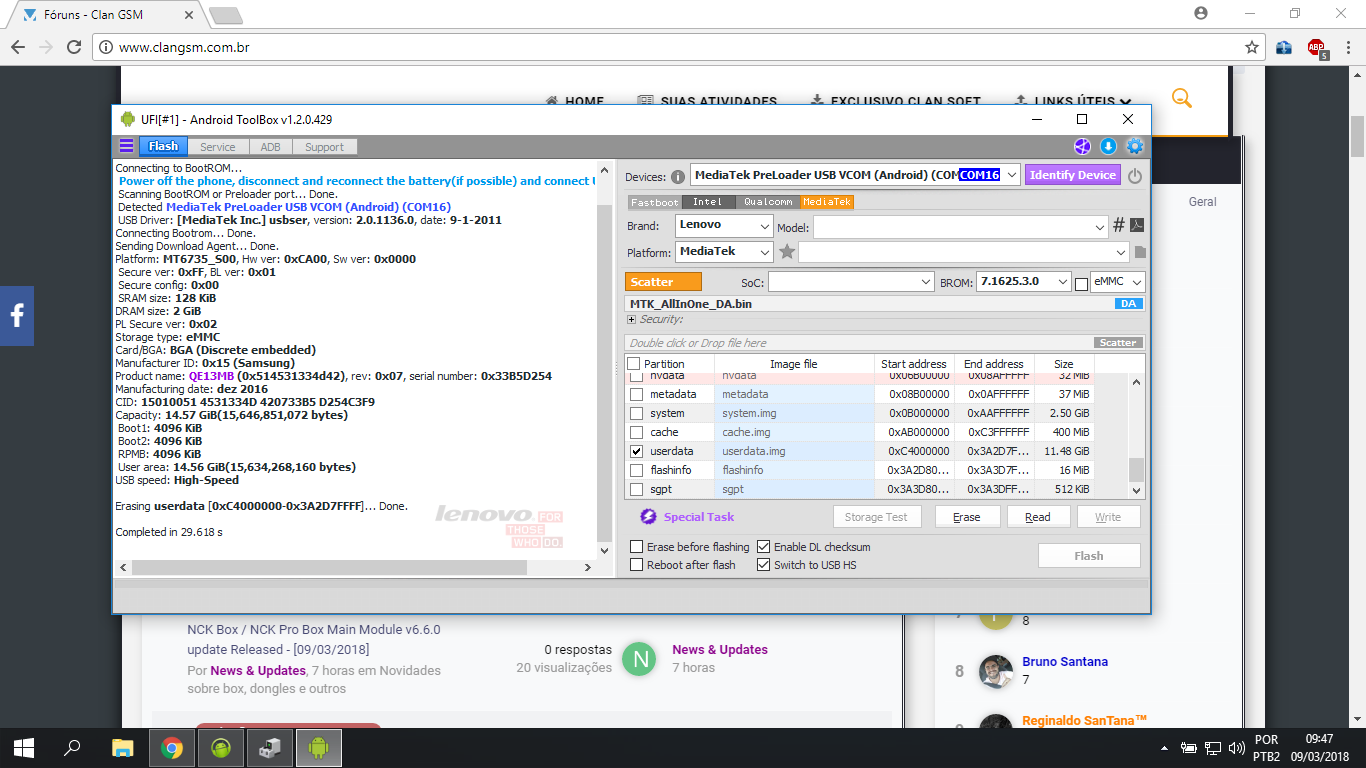Click the hash icon next to Model
The width and height of the screenshot is (1366, 768).
tap(1119, 225)
